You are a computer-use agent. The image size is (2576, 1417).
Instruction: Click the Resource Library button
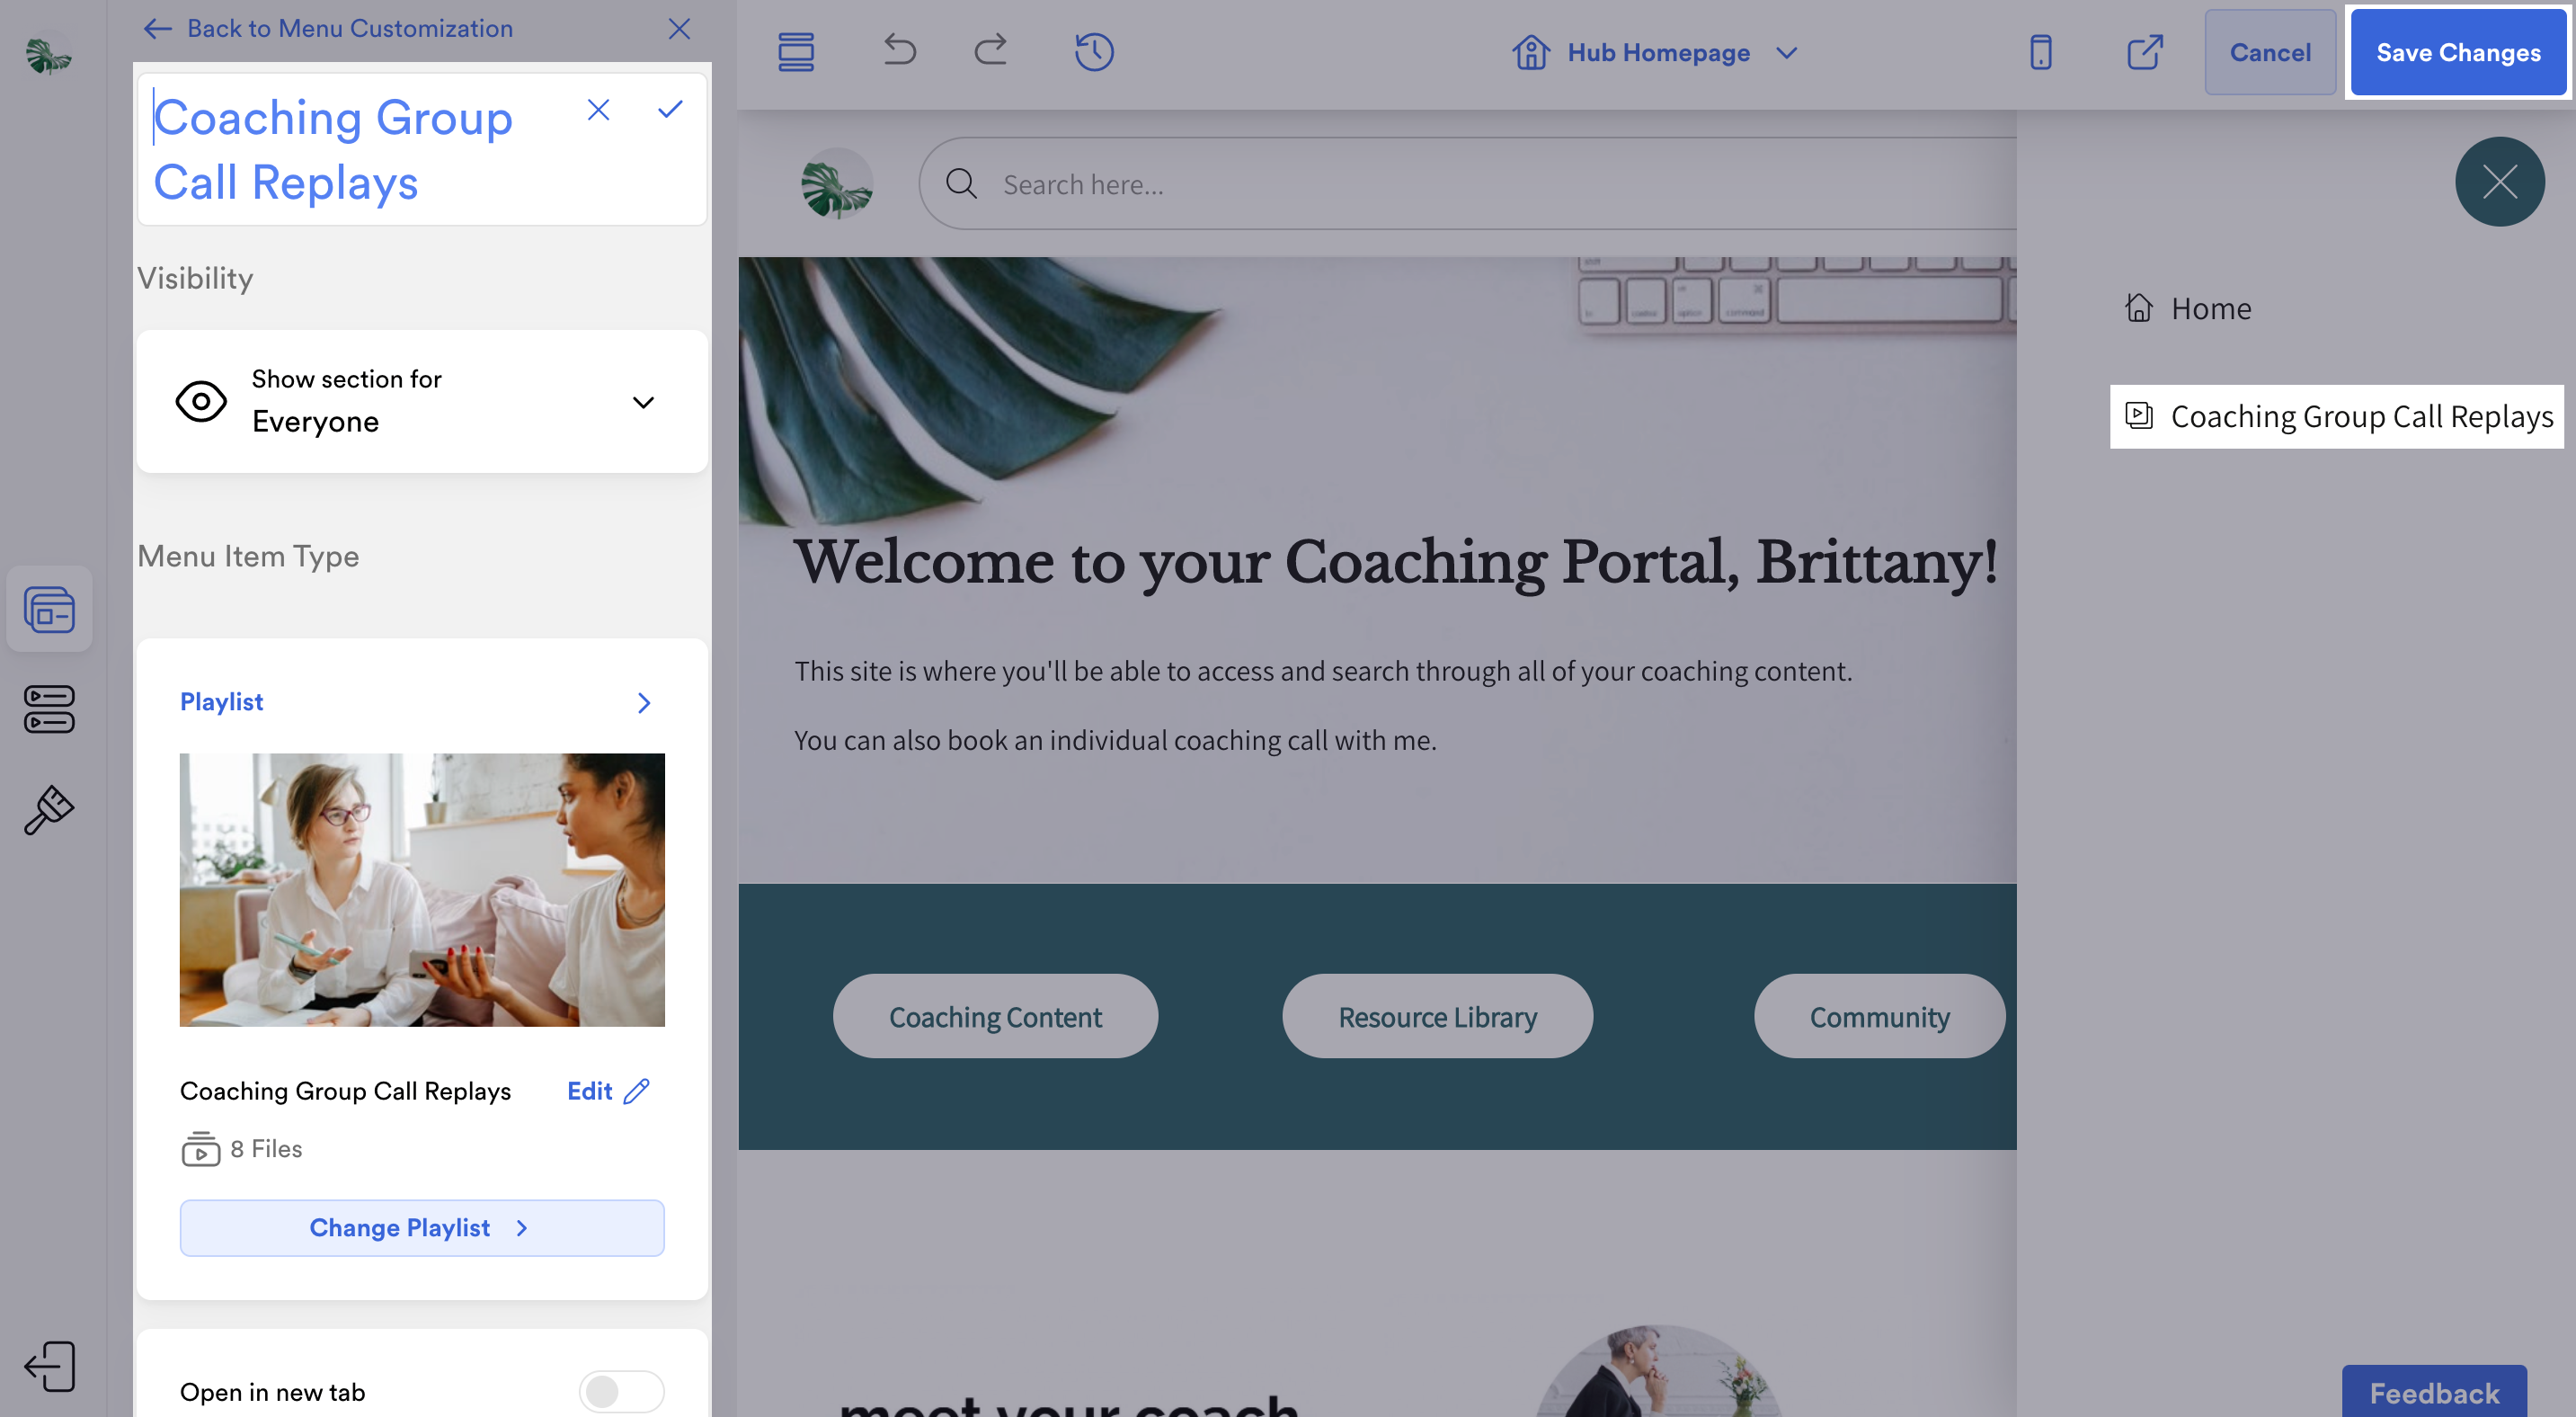tap(1437, 1017)
